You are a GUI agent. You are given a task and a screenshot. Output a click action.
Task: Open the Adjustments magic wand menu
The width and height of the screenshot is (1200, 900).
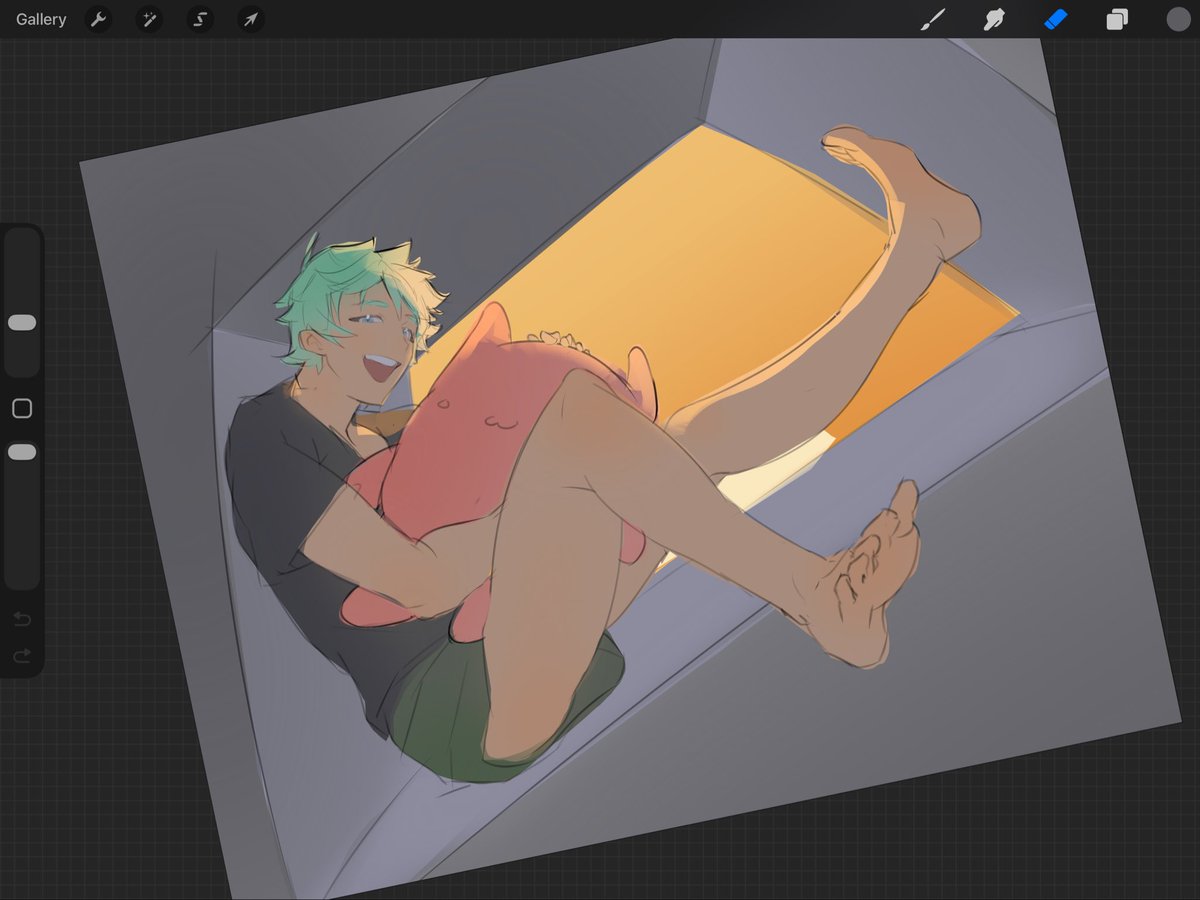pyautogui.click(x=149, y=19)
